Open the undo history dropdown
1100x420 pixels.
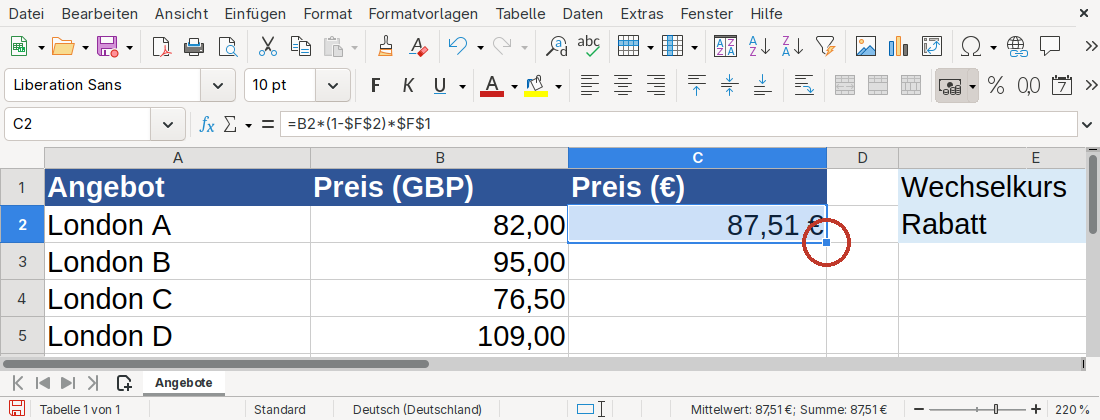[x=481, y=48]
